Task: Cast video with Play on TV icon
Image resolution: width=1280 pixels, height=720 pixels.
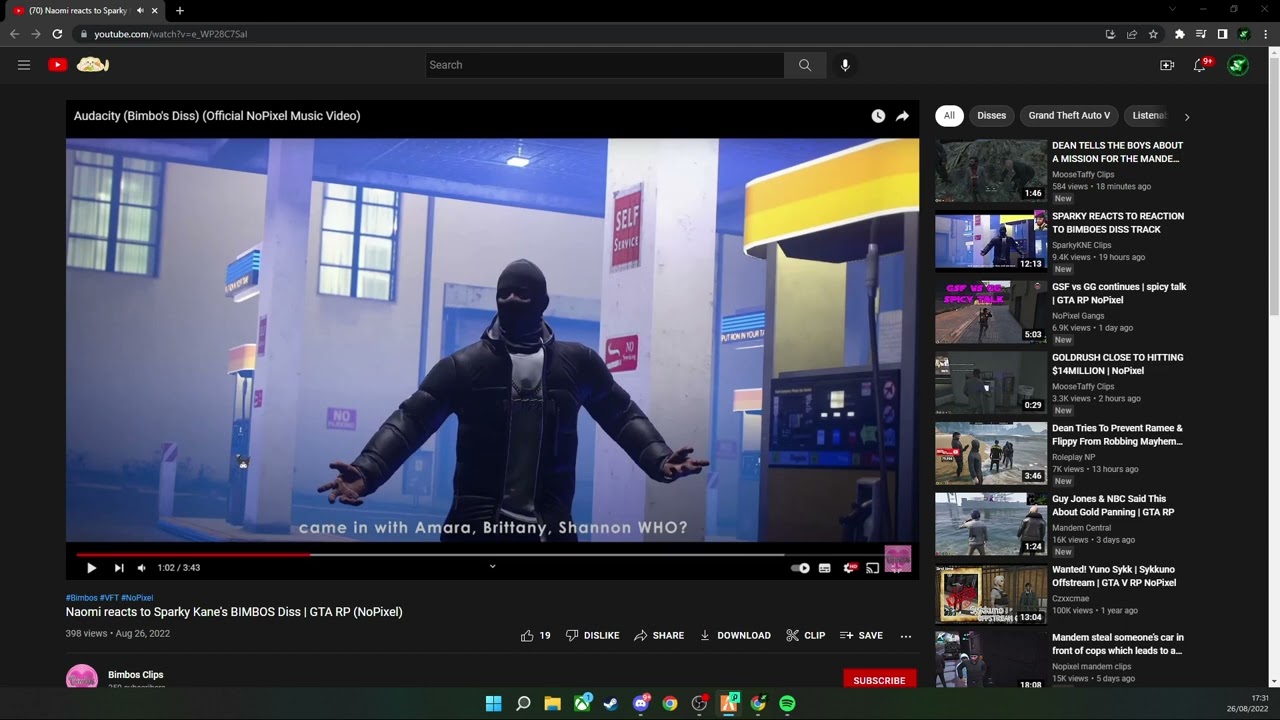Action: tap(872, 568)
